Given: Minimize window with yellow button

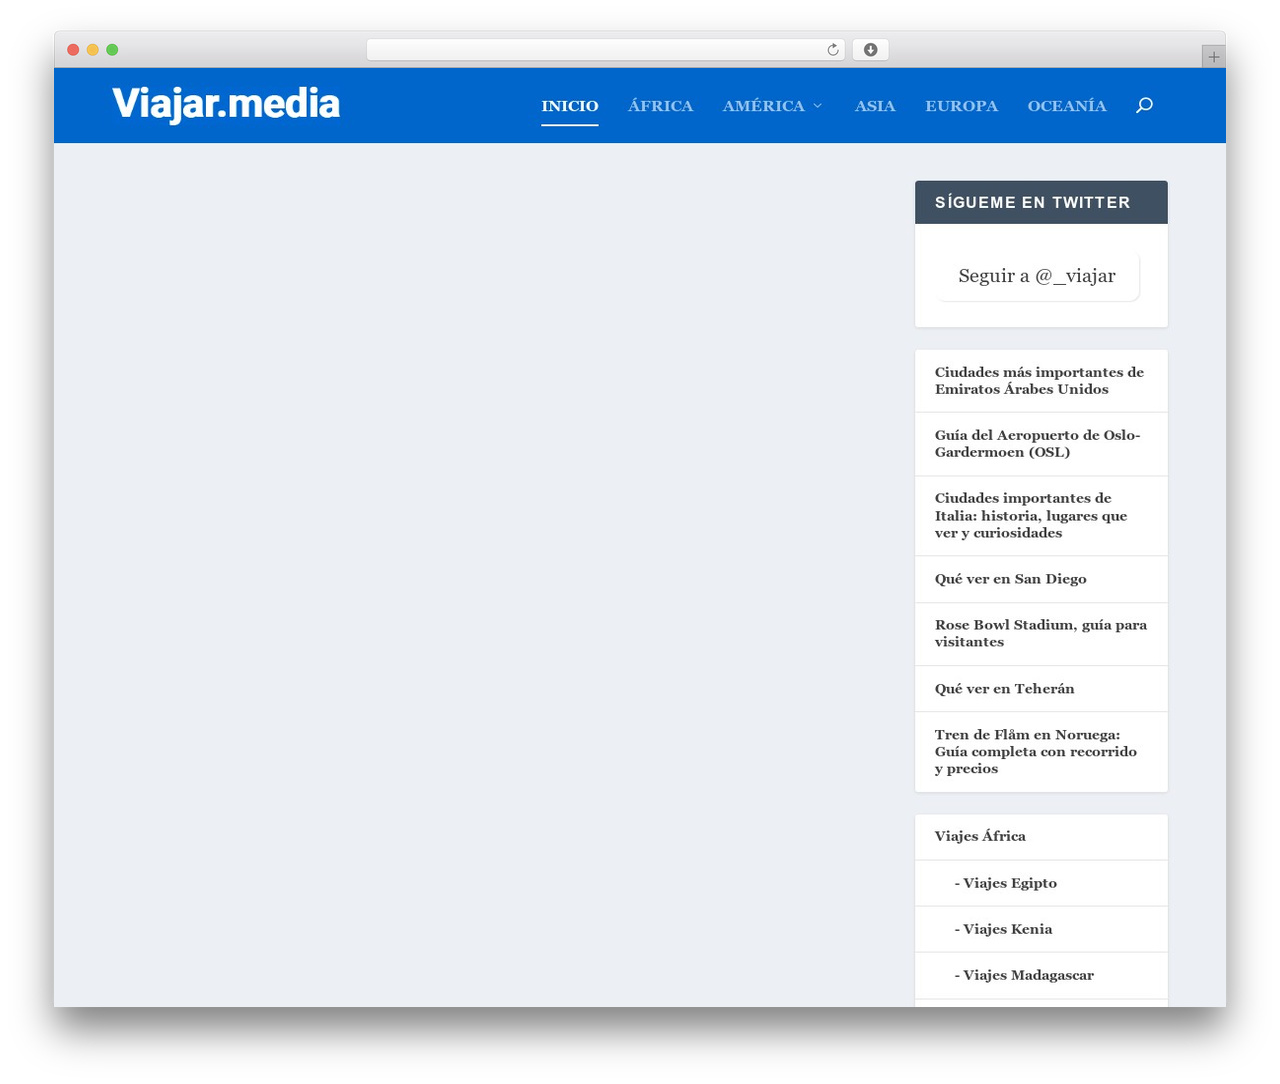Looking at the screenshot, I should (93, 50).
